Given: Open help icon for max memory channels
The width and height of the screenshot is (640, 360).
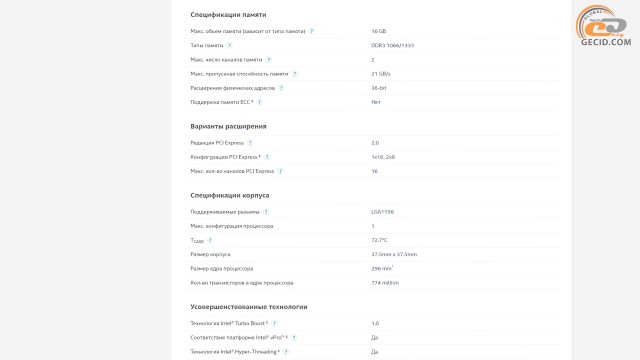Looking at the screenshot, I should coord(268,60).
